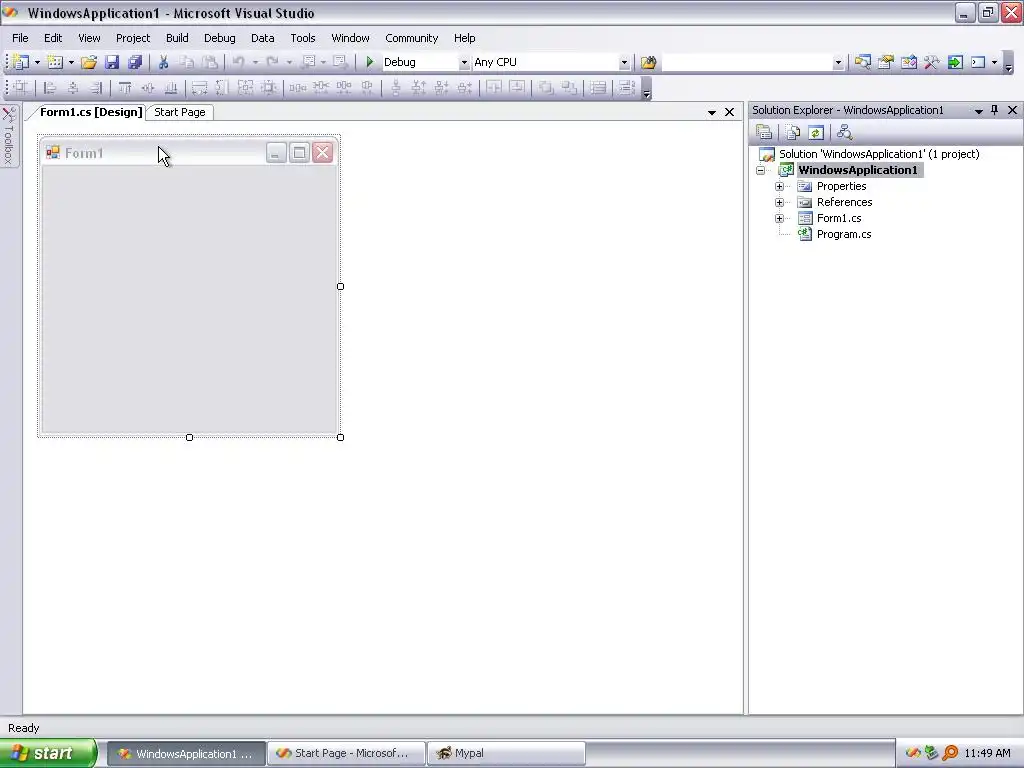Click the Add New Item toolbar icon
The height and width of the screenshot is (768, 1024).
click(x=55, y=62)
